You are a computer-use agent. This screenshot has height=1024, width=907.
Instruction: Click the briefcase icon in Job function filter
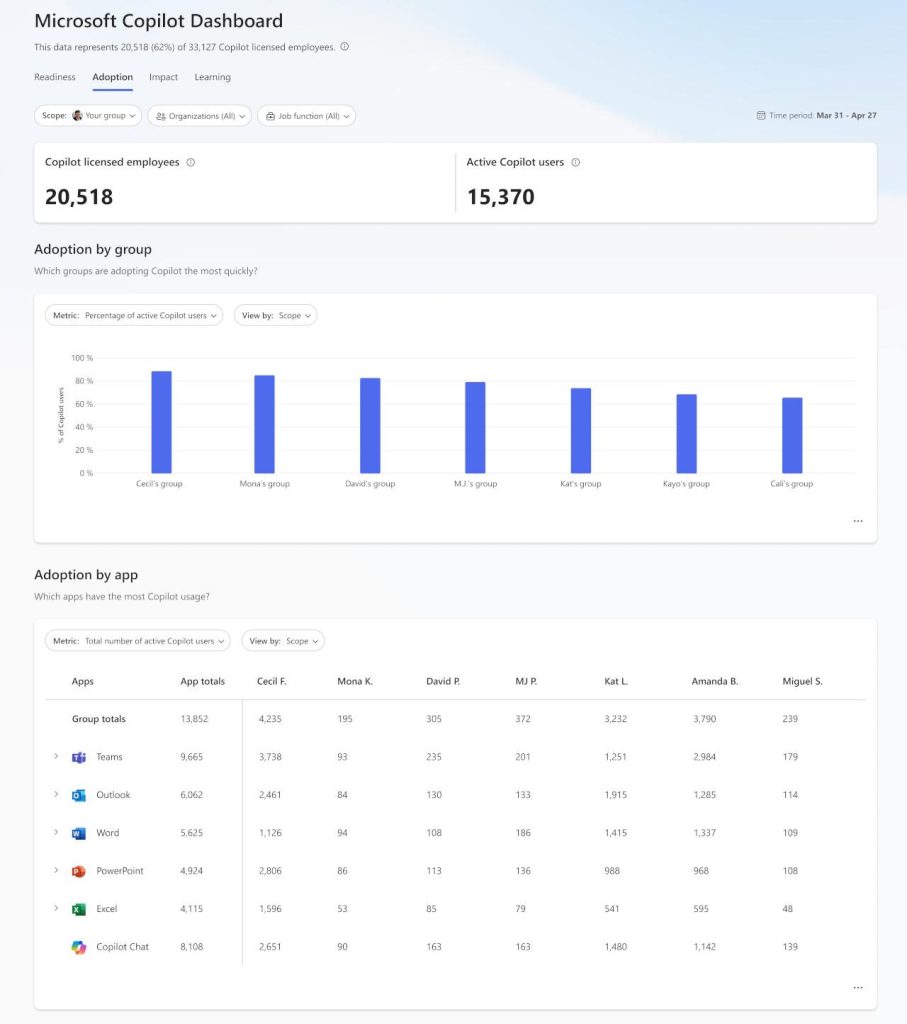(270, 116)
